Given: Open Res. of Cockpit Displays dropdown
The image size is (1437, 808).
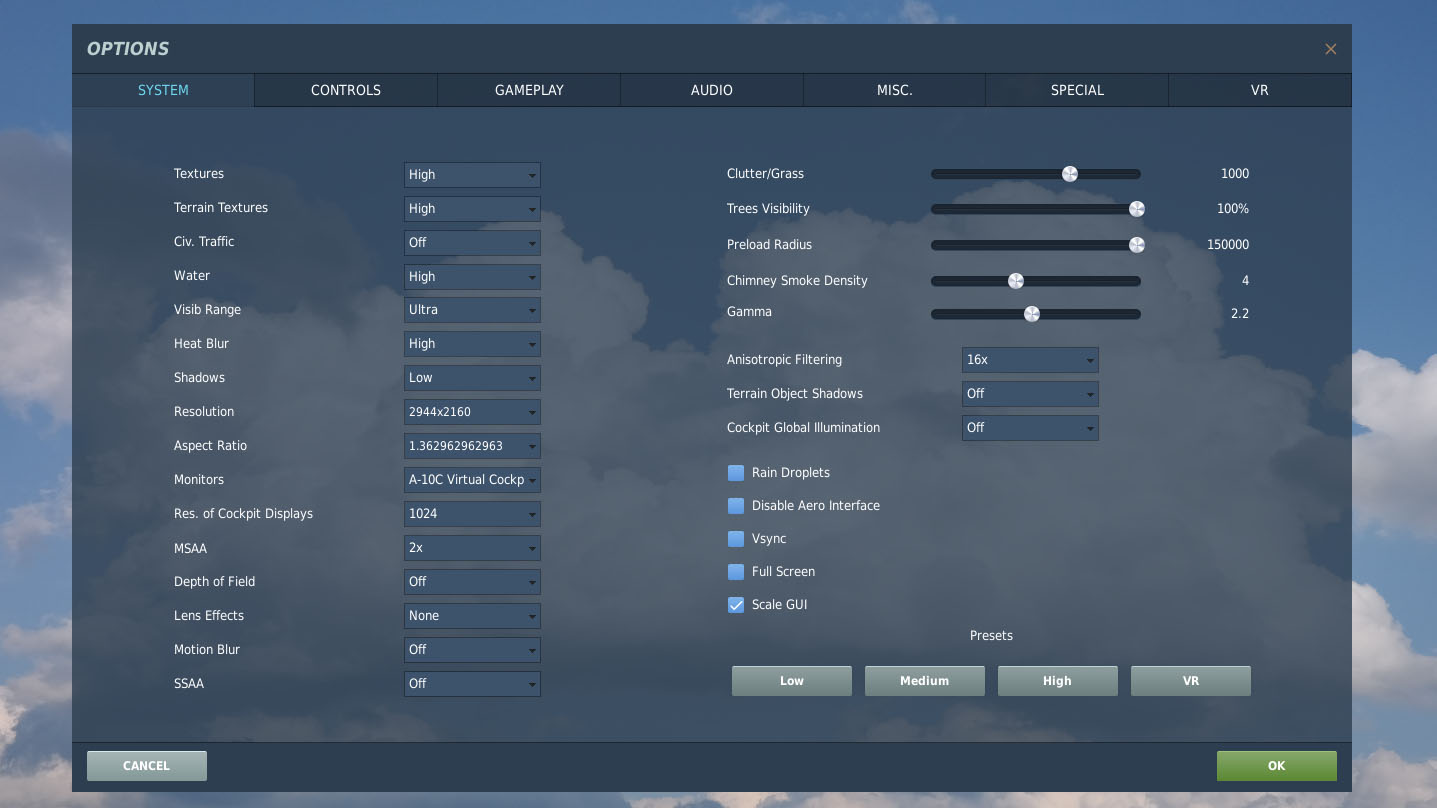Looking at the screenshot, I should 472,514.
